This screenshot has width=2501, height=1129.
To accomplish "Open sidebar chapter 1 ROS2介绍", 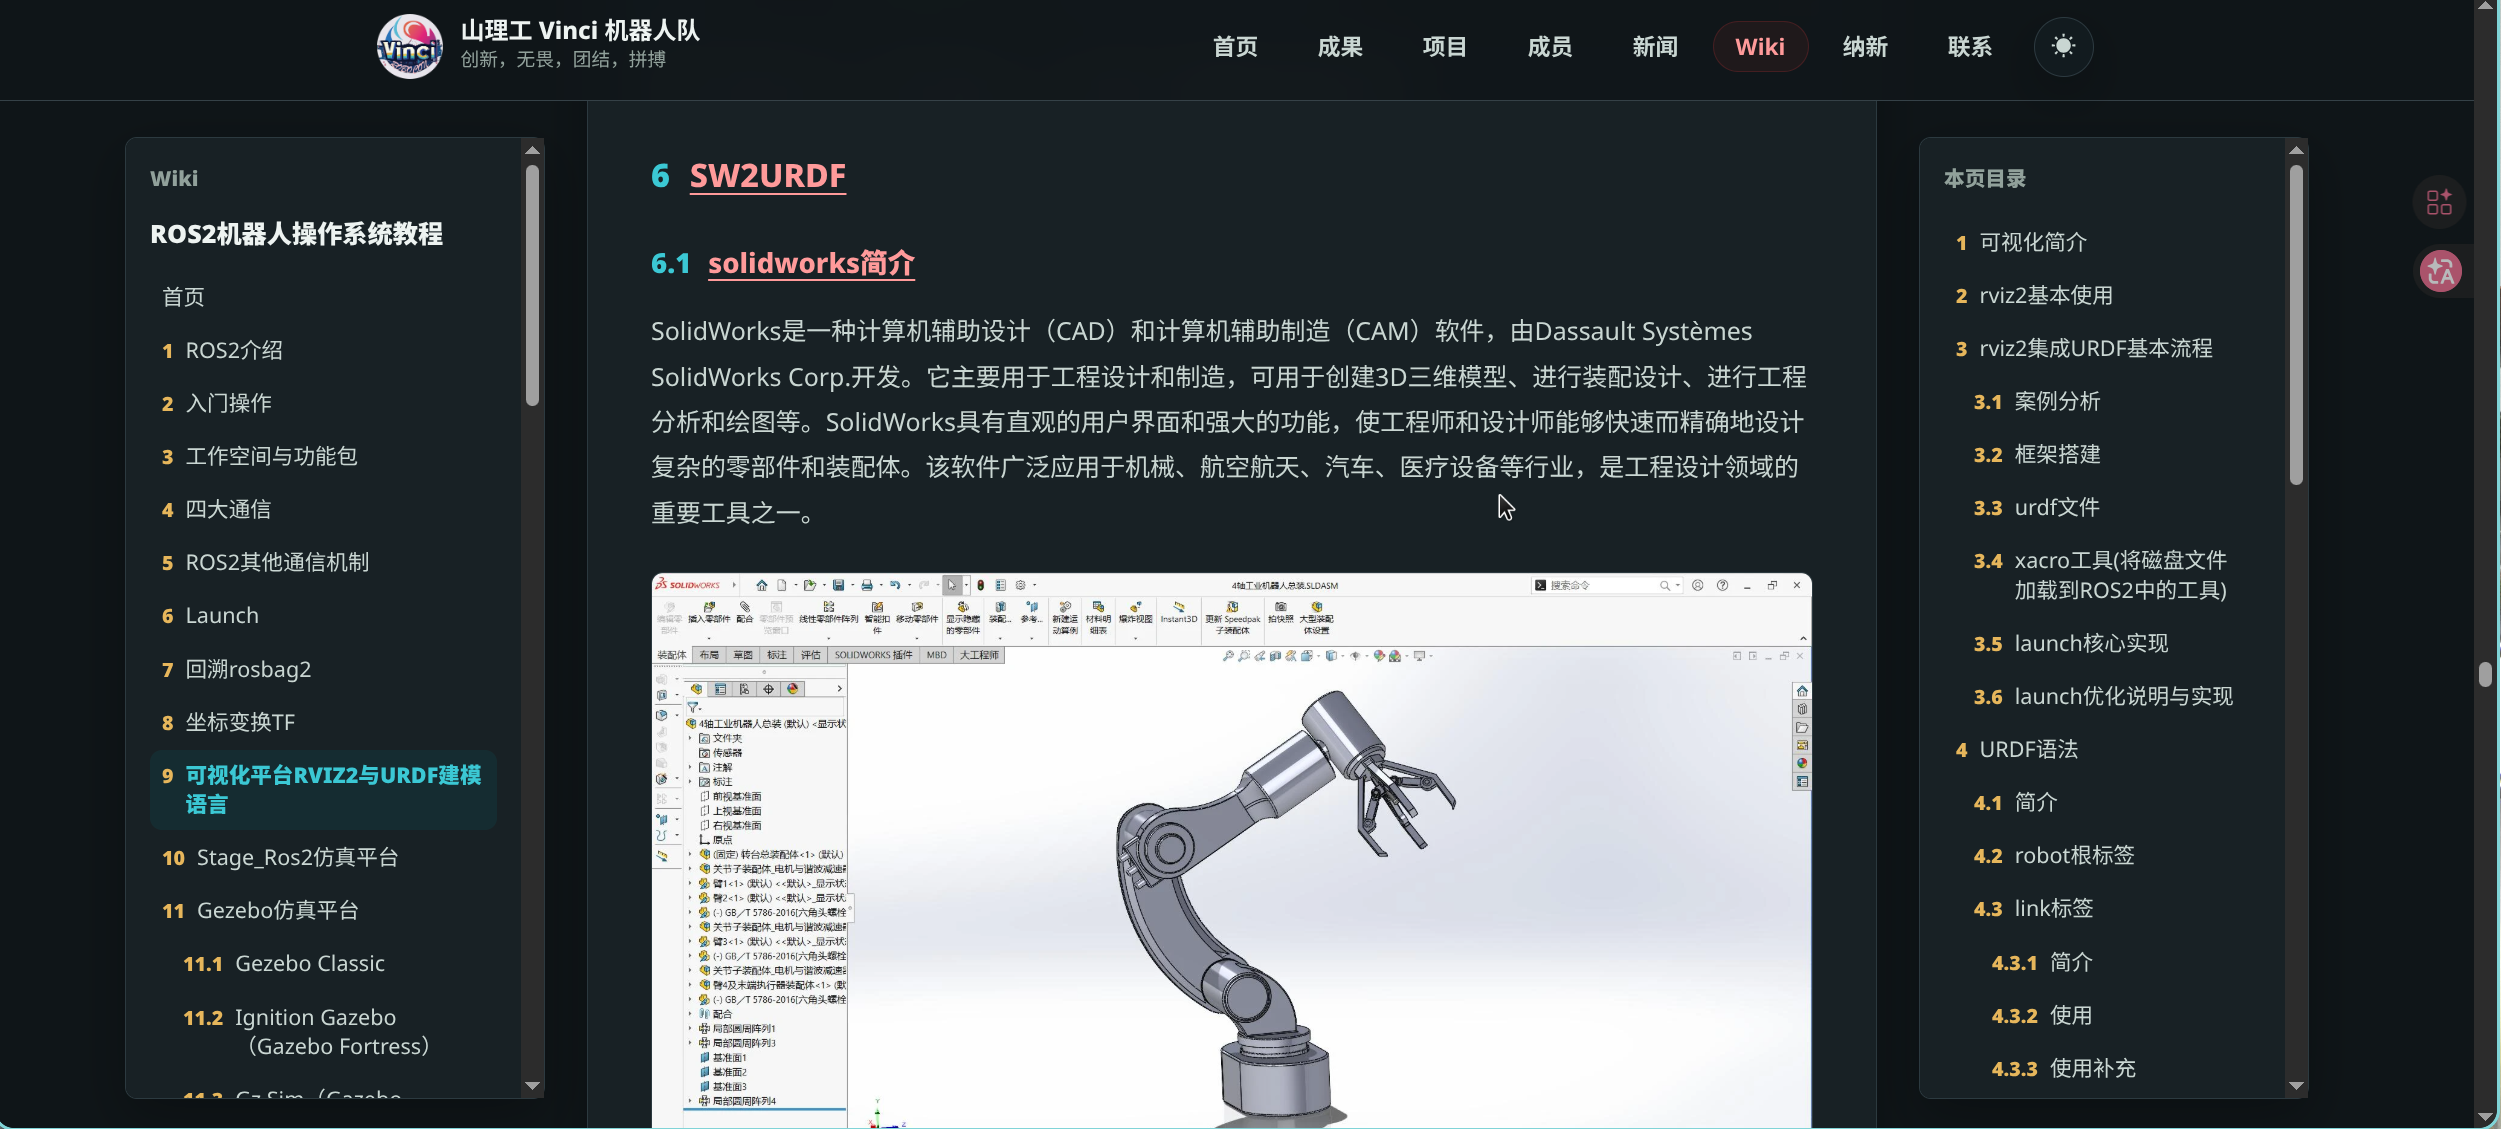I will [323, 350].
